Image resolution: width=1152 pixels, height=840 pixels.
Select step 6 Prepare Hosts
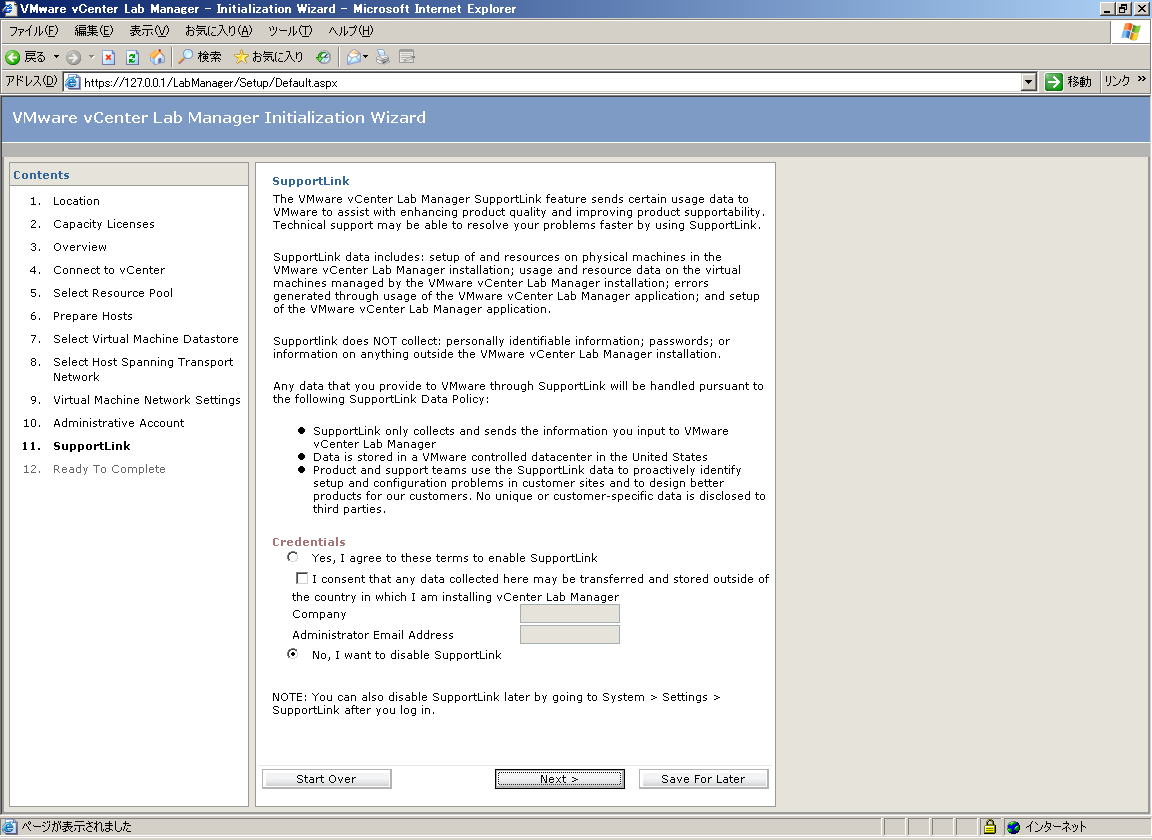[x=93, y=316]
